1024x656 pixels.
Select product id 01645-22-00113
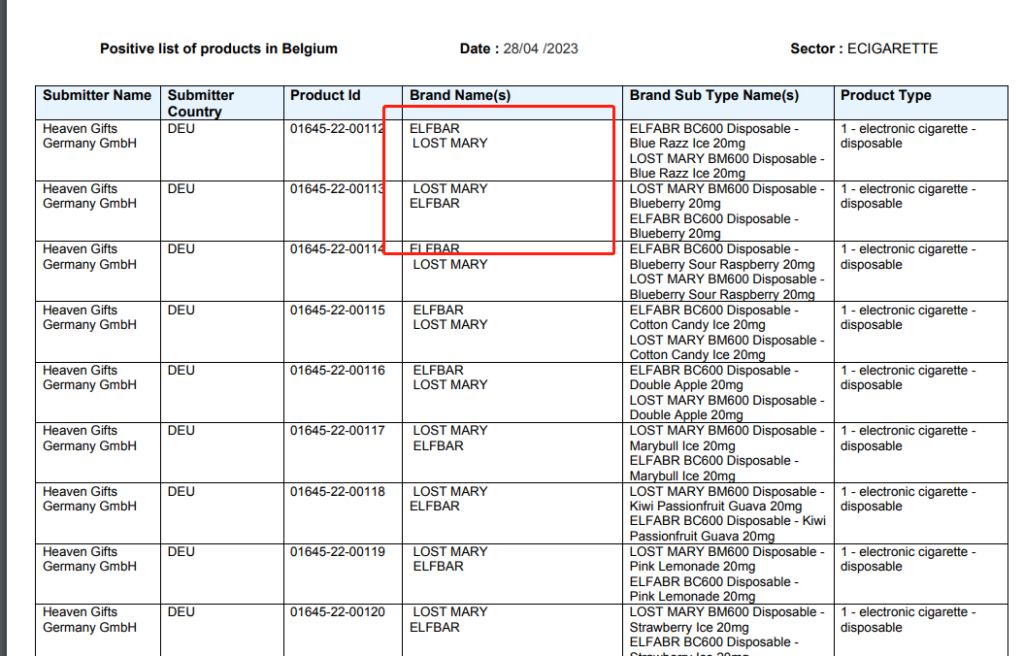coord(338,189)
